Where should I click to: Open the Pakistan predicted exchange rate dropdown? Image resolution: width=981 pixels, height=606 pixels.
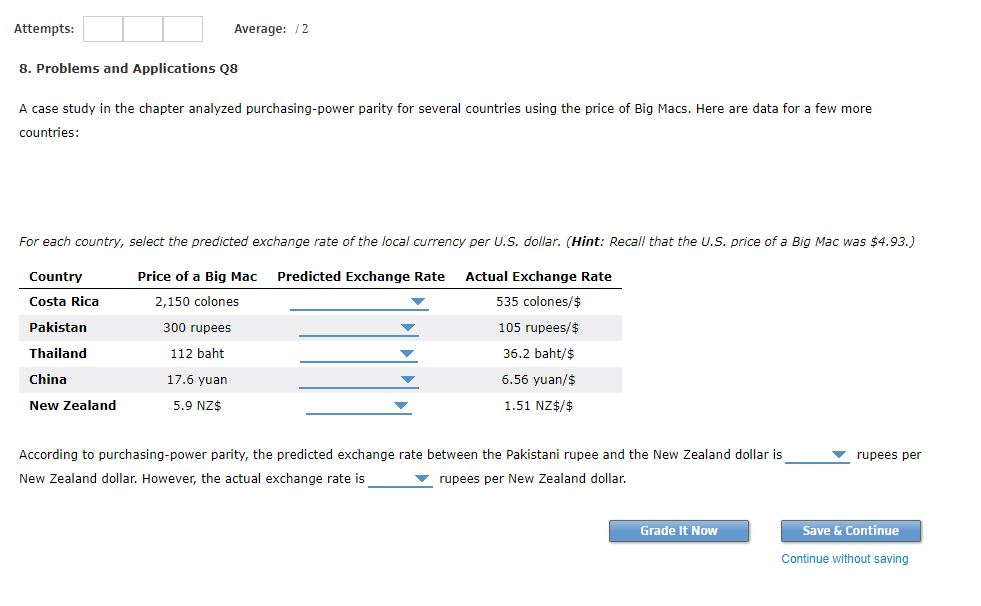click(355, 327)
